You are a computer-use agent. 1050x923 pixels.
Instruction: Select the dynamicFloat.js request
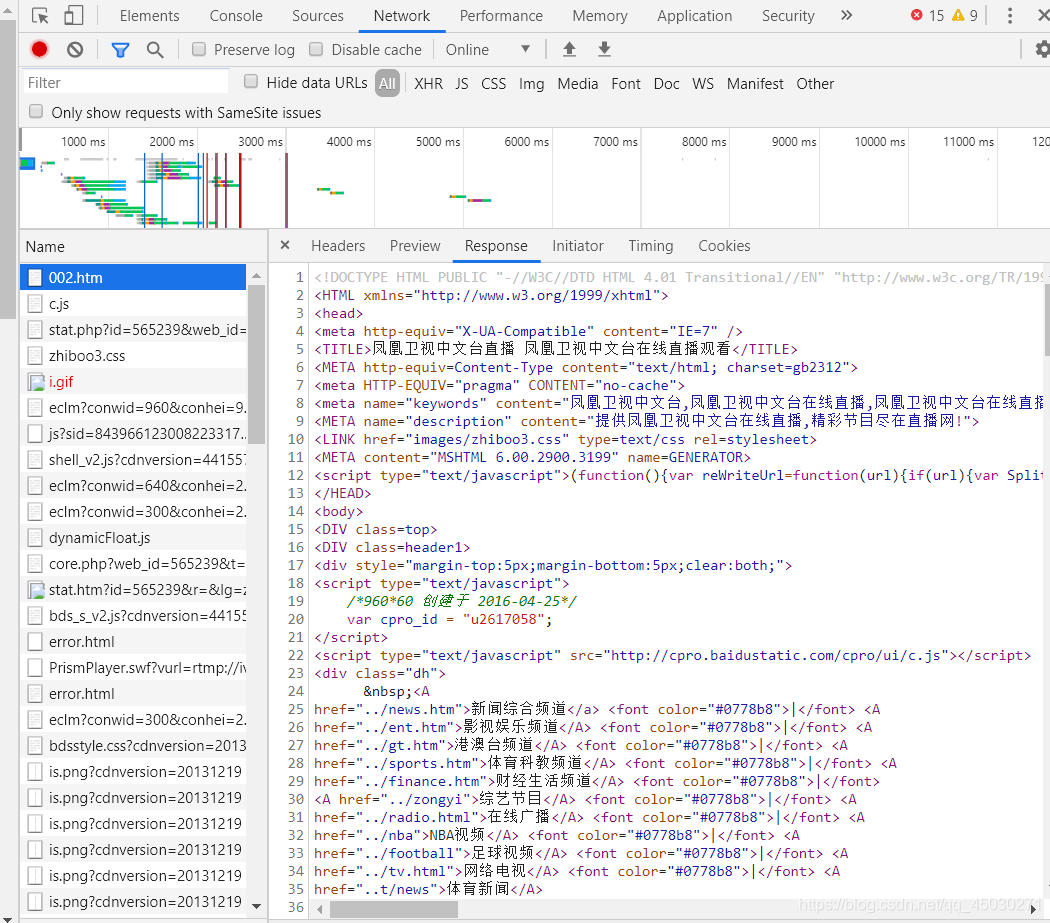pyautogui.click(x=133, y=538)
